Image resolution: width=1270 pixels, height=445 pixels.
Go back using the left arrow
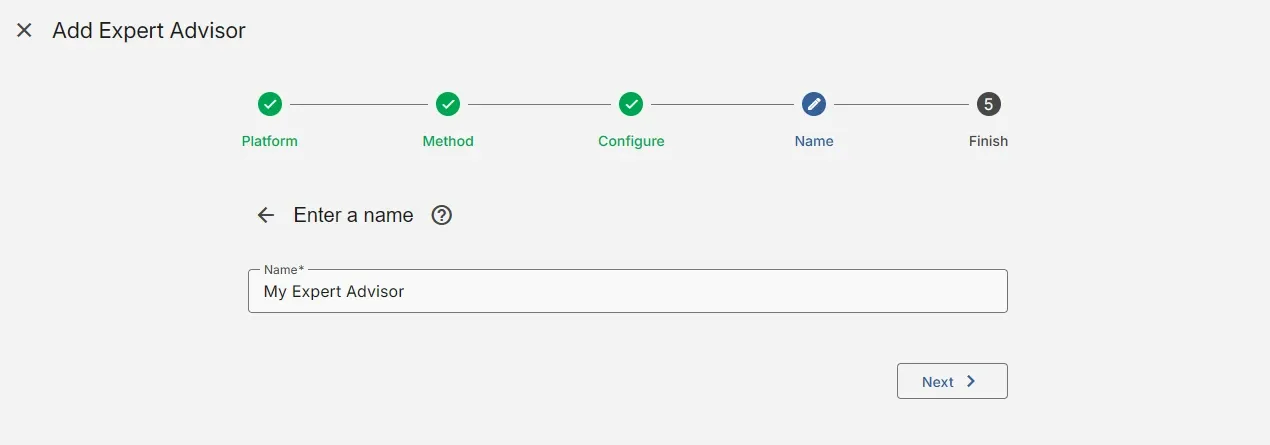pos(266,215)
